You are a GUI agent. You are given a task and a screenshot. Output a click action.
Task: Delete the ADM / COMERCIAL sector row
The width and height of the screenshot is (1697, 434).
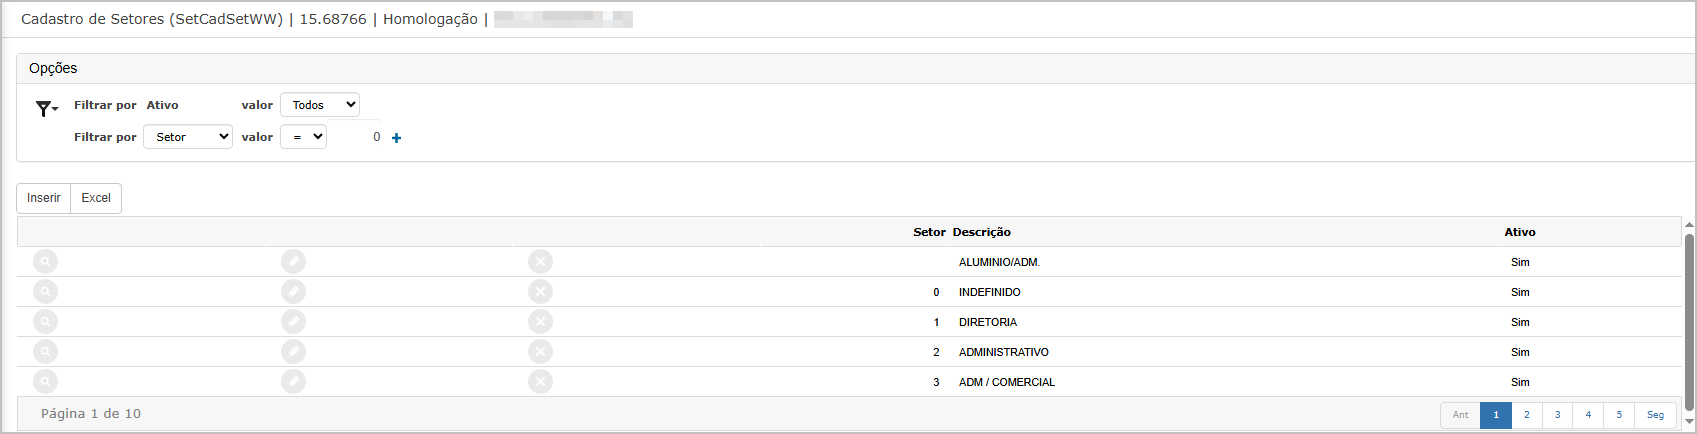point(540,382)
